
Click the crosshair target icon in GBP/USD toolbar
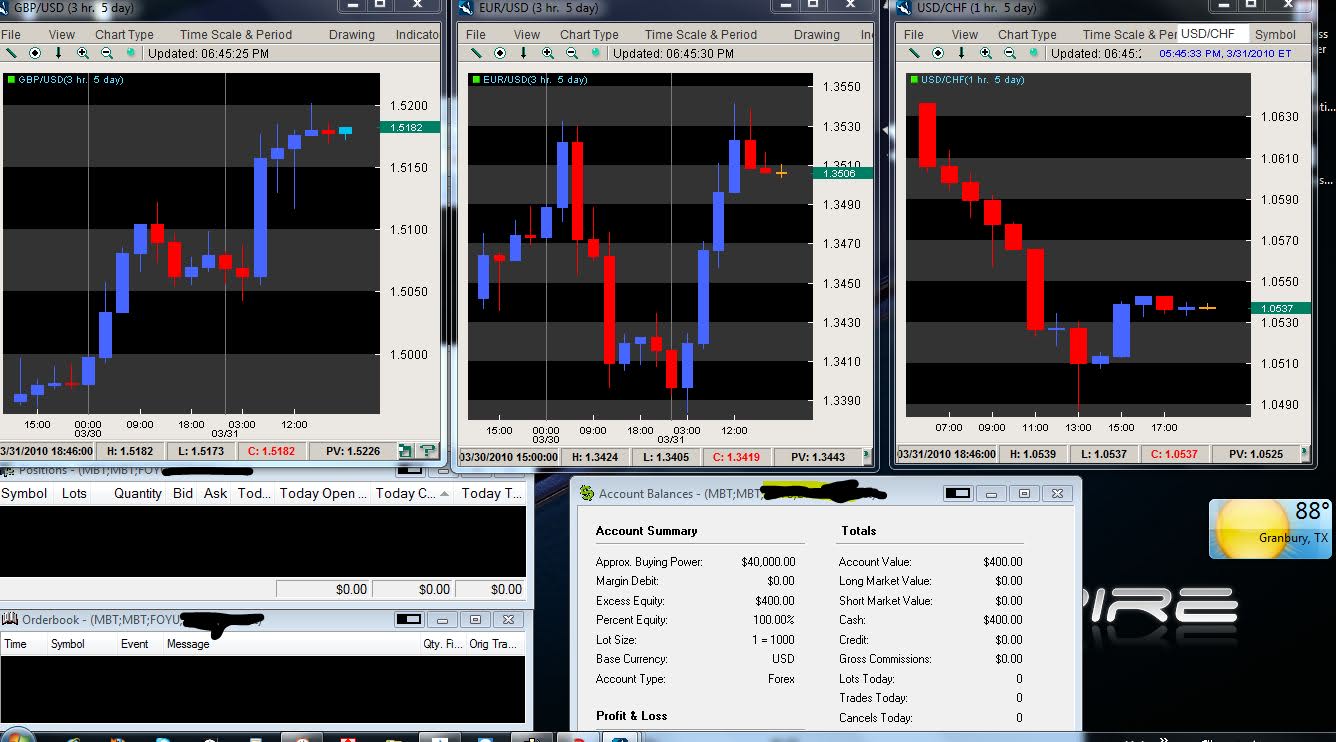[x=35, y=53]
